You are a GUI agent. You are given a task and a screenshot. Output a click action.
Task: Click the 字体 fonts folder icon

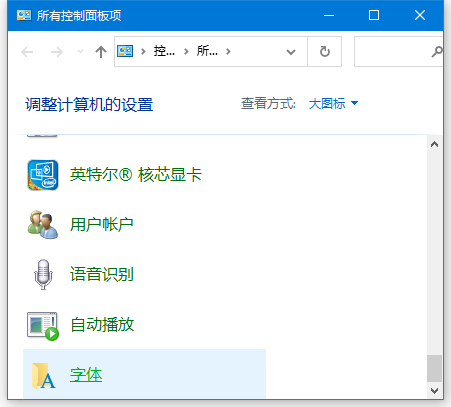tap(43, 376)
